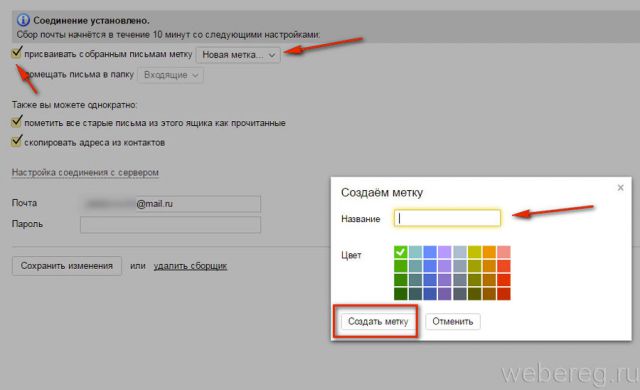The width and height of the screenshot is (640, 390).
Task: Choose the second-row purple swatch
Action: pos(444,266)
